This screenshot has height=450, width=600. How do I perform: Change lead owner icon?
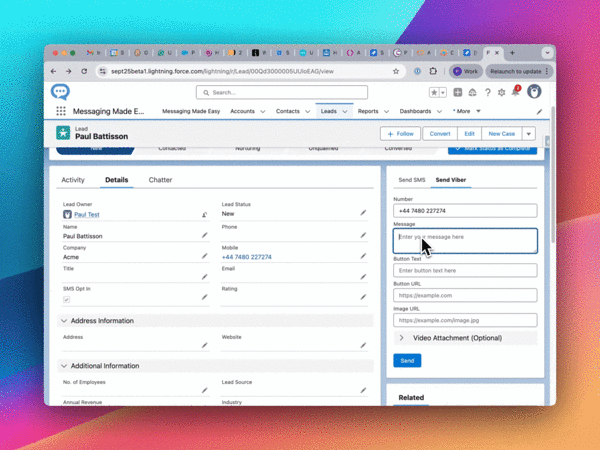[205, 214]
